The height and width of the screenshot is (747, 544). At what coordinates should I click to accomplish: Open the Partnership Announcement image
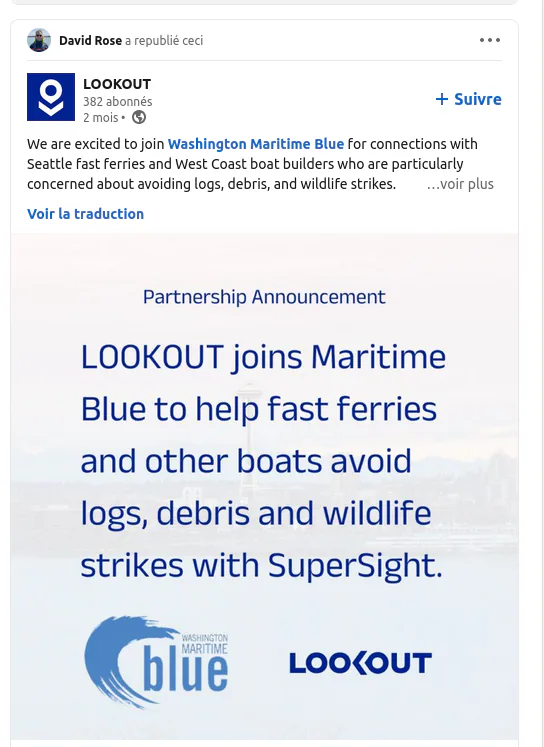(264, 486)
